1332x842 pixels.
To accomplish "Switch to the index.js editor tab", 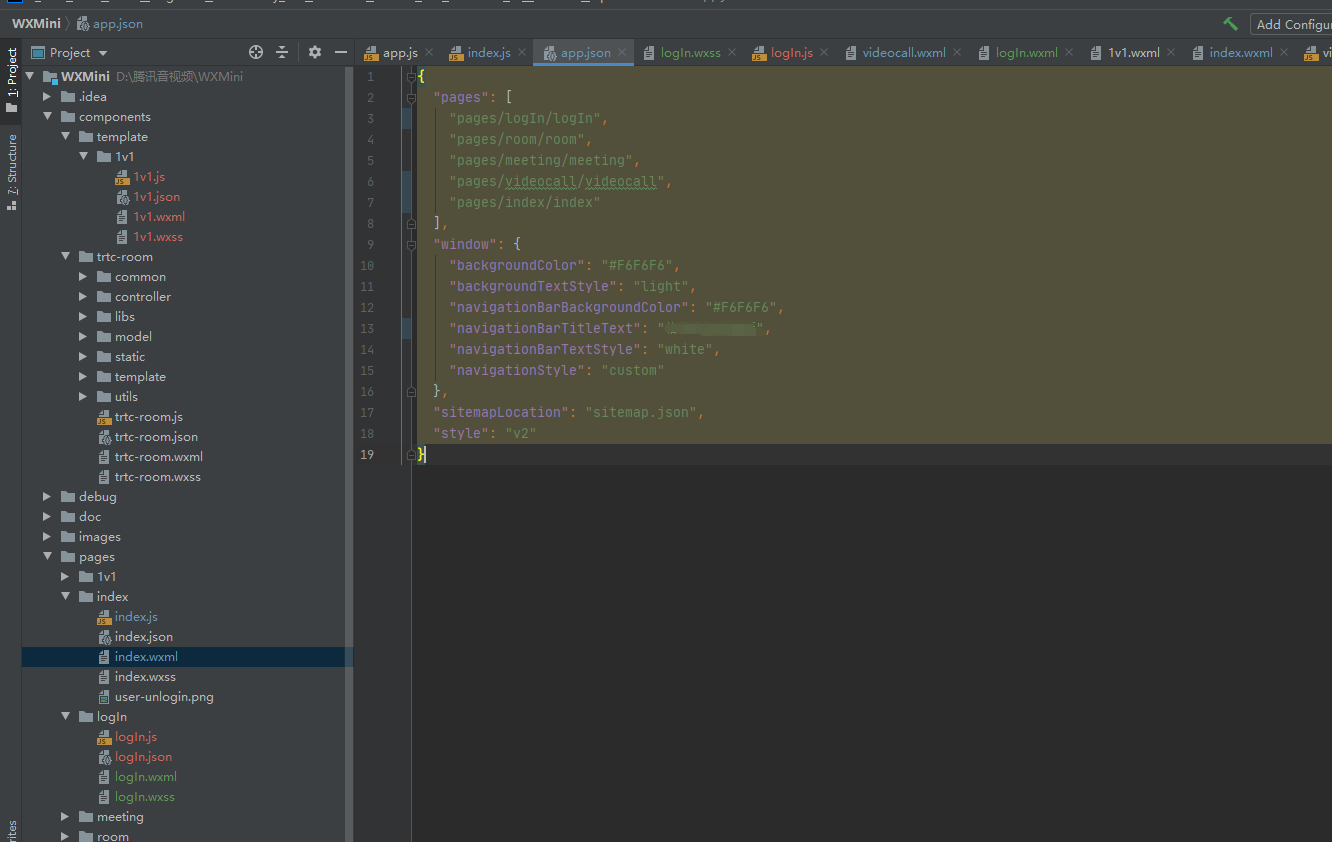I will point(489,53).
